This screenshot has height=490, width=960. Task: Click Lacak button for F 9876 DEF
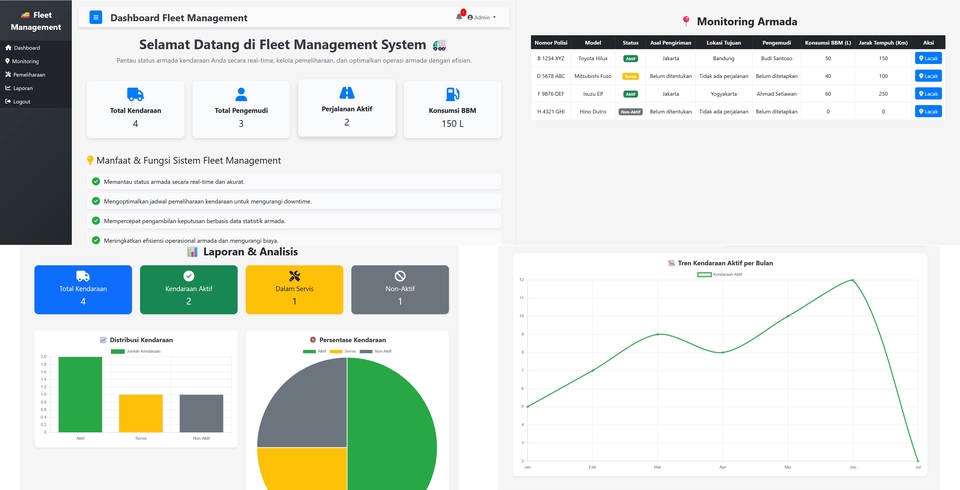(928, 94)
